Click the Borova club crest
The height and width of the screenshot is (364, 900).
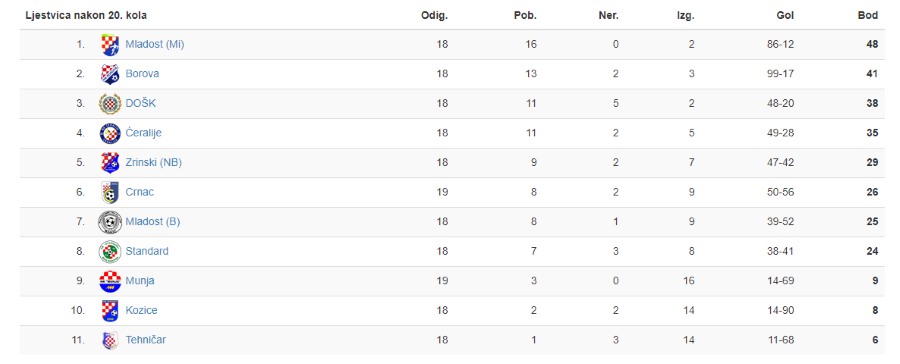point(110,74)
